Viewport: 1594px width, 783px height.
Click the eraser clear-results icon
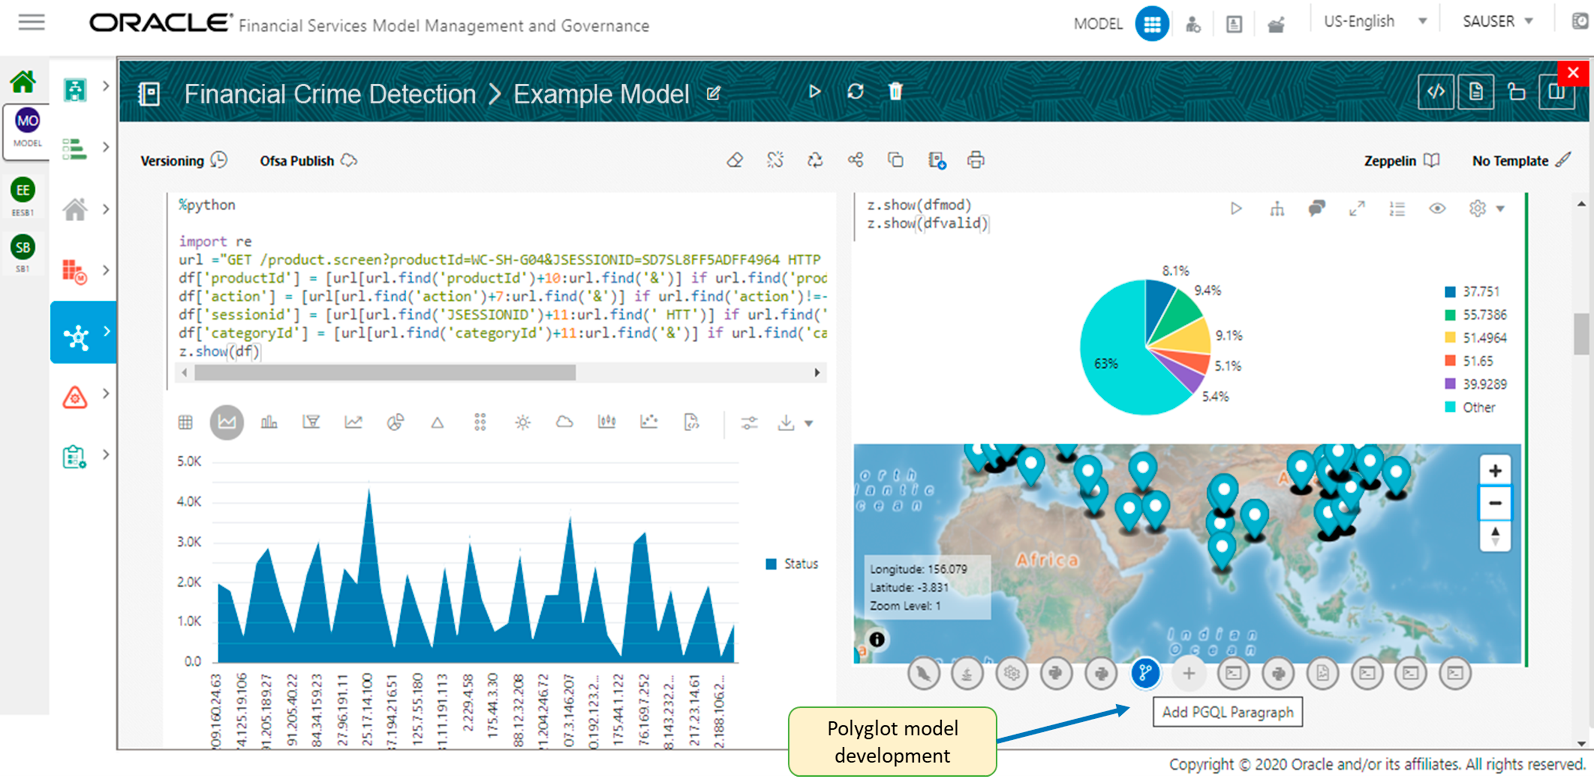pyautogui.click(x=735, y=160)
